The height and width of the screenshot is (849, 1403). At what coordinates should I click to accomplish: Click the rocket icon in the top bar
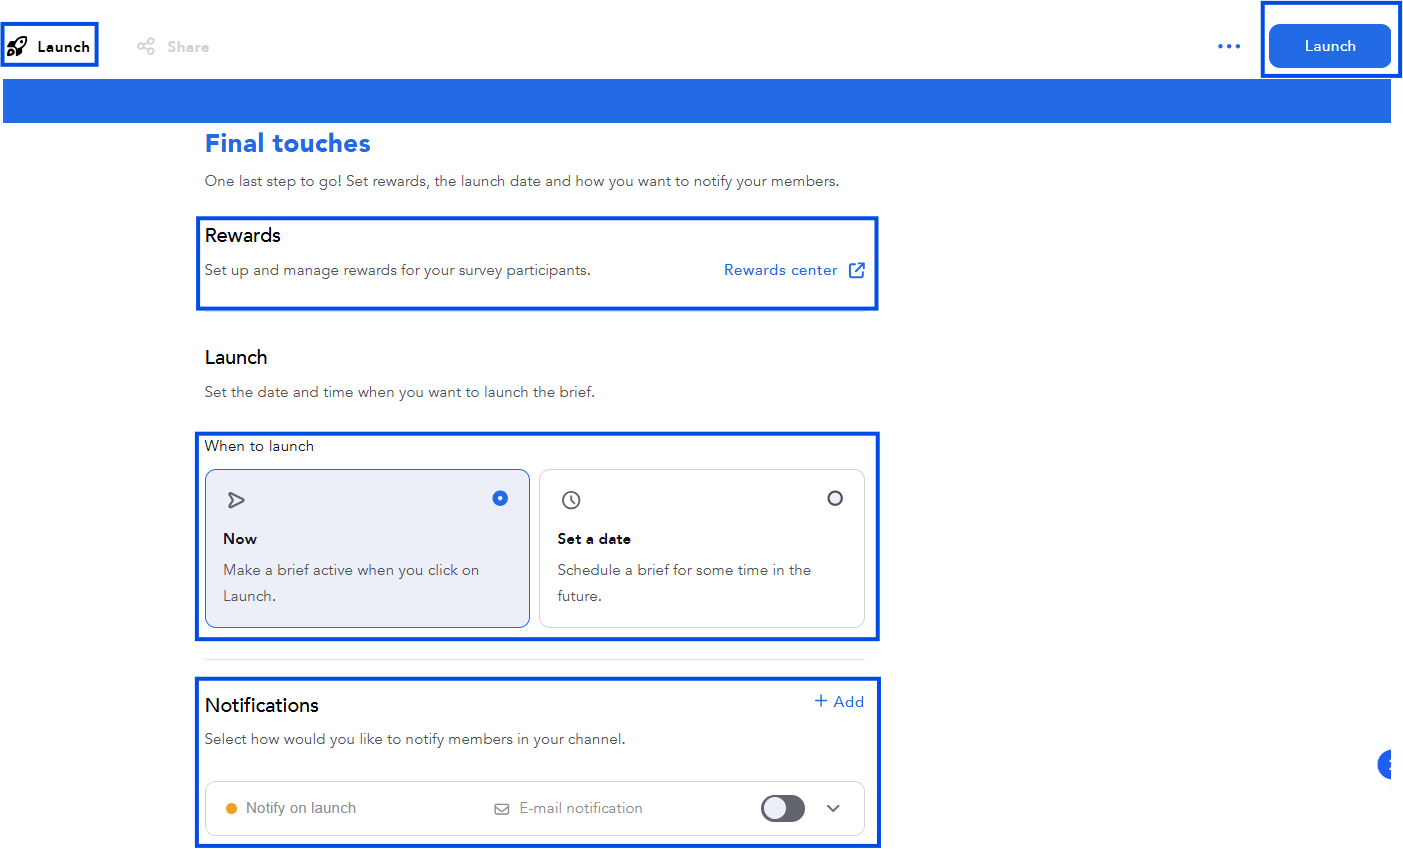17,46
